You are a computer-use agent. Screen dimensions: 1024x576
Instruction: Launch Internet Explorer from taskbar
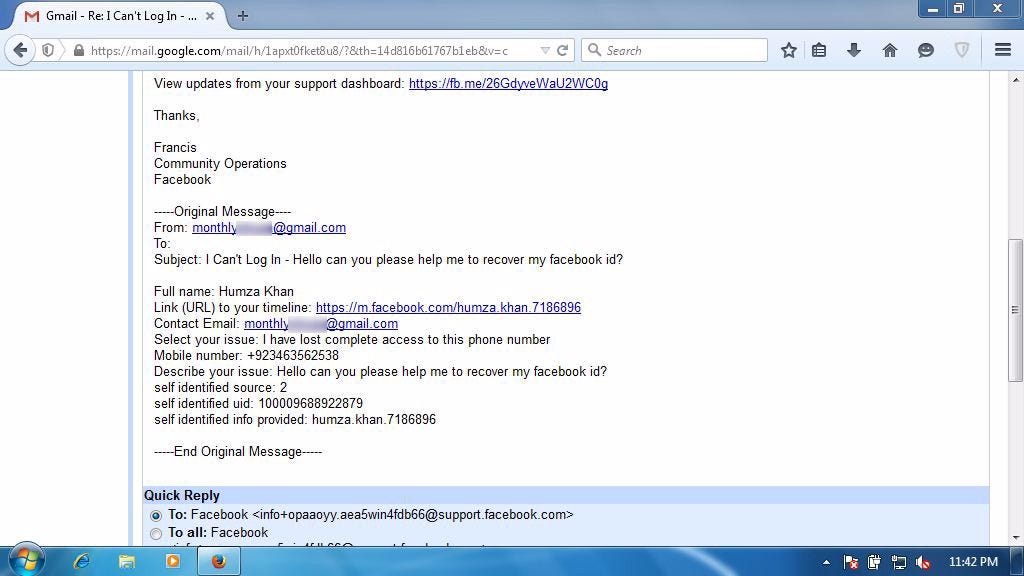(81, 561)
